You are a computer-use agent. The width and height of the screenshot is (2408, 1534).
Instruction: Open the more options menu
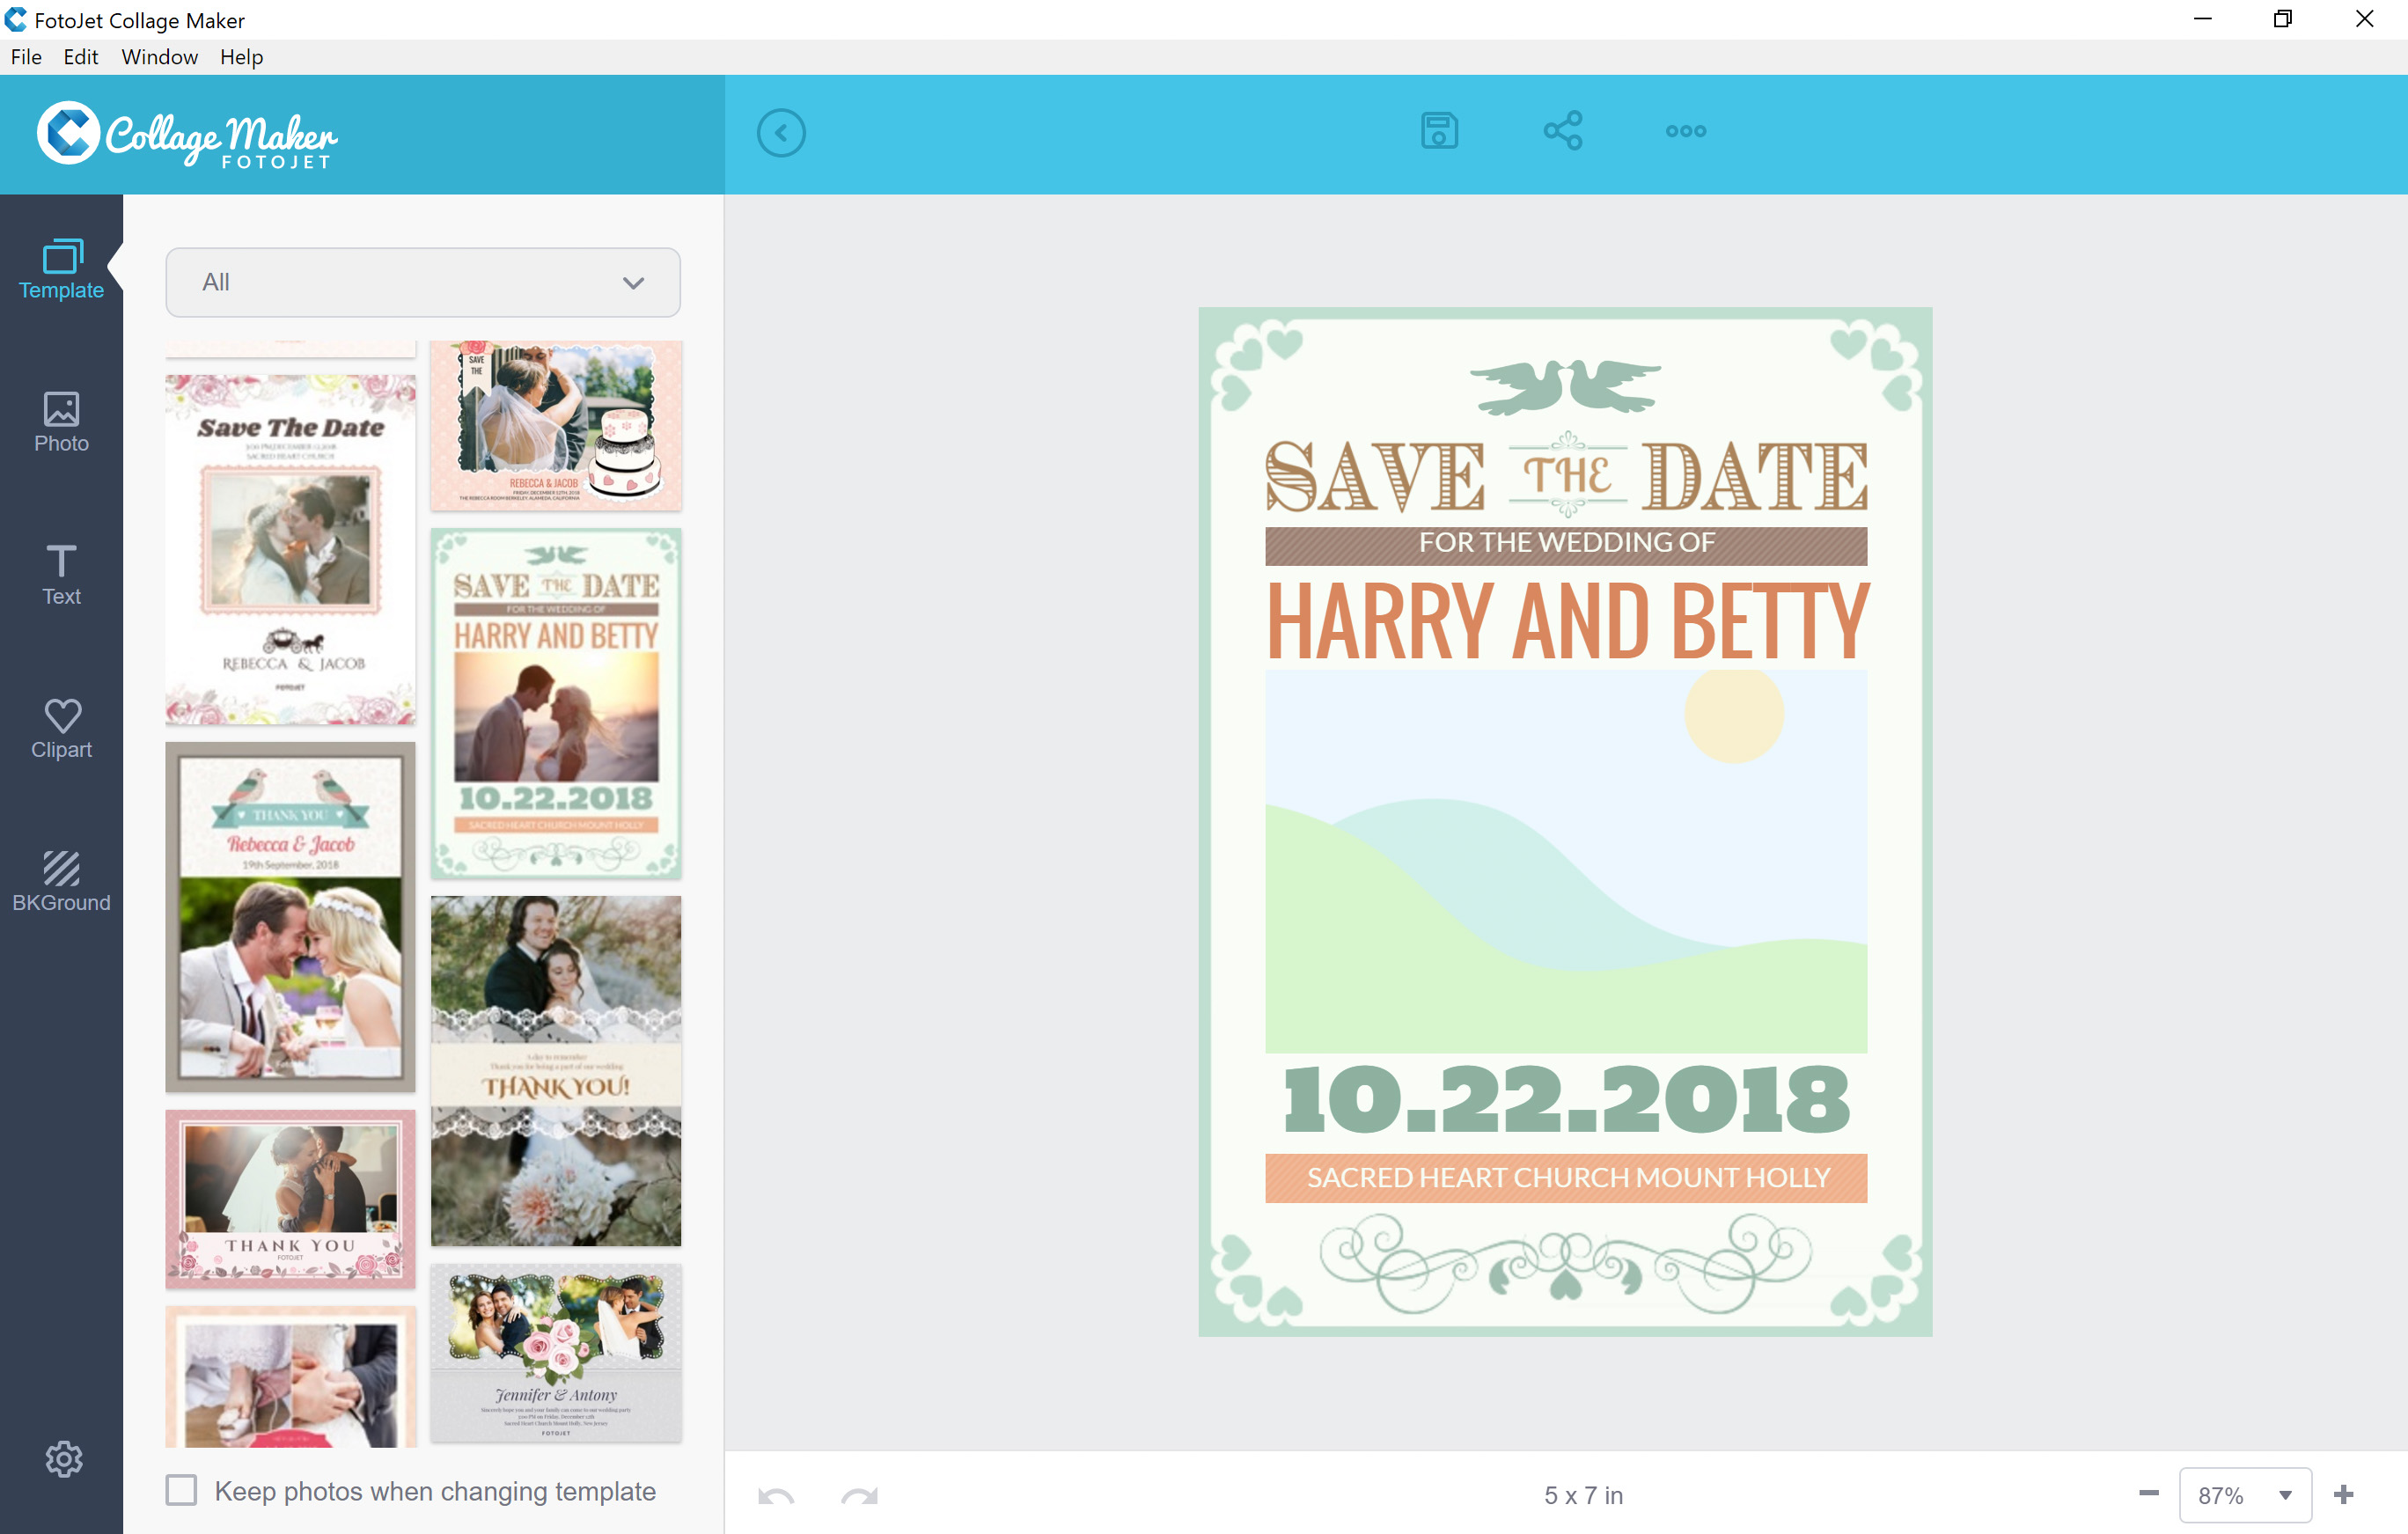[x=1685, y=130]
